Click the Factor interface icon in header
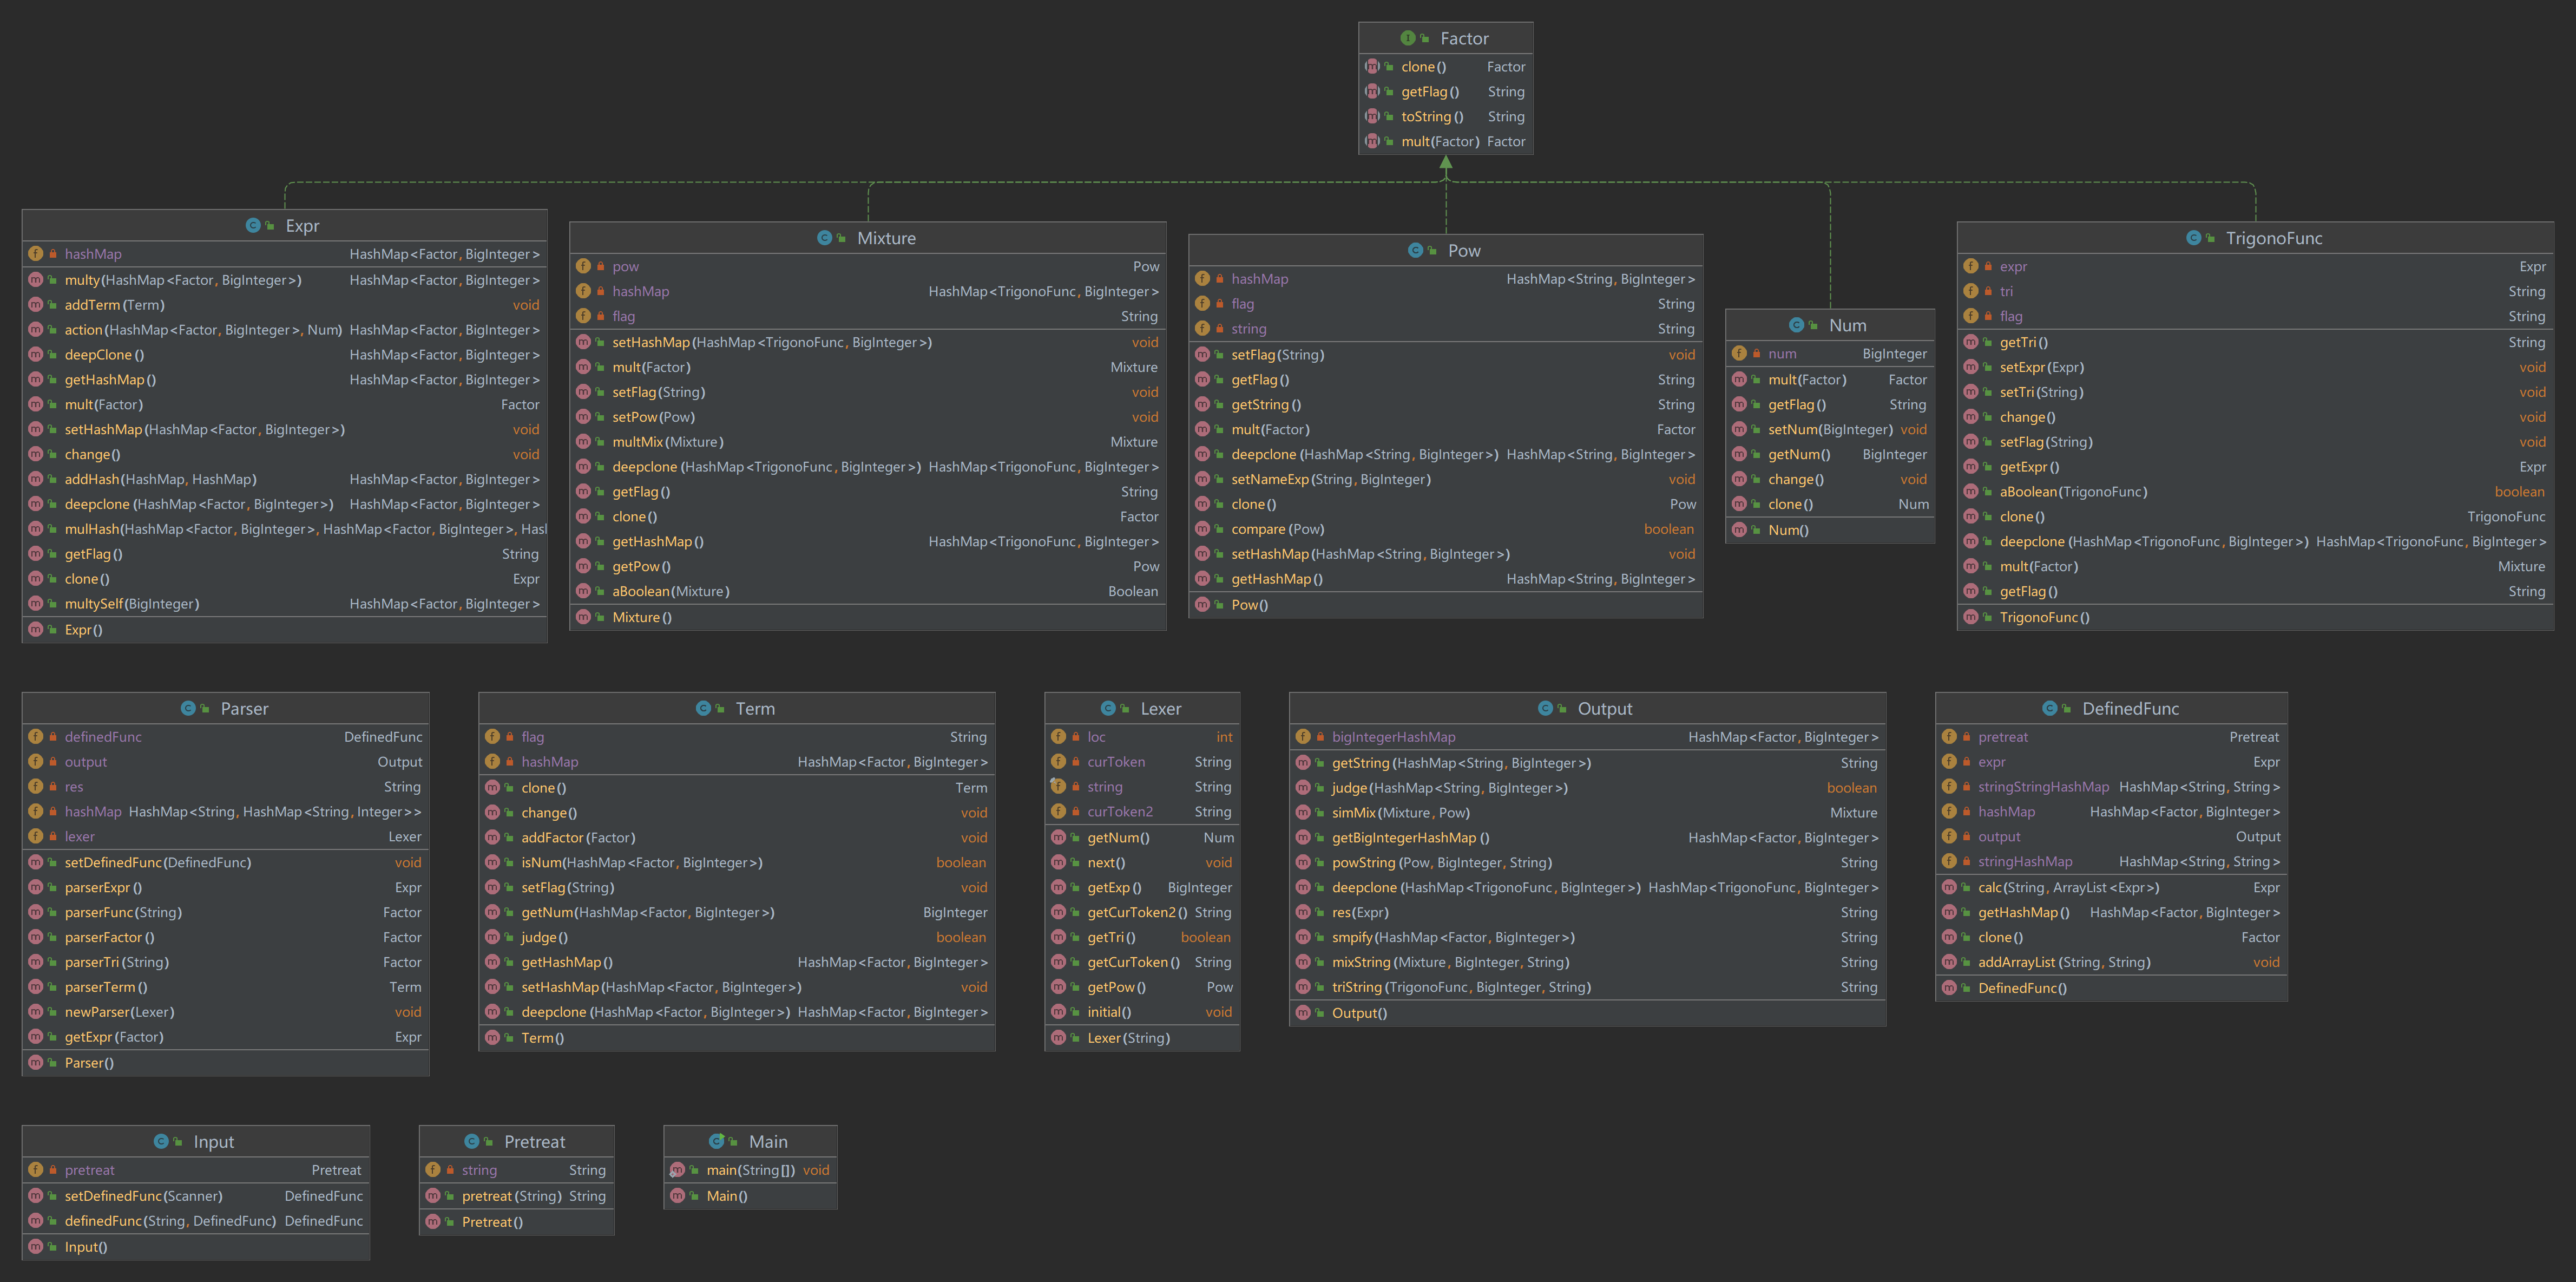 click(1408, 38)
